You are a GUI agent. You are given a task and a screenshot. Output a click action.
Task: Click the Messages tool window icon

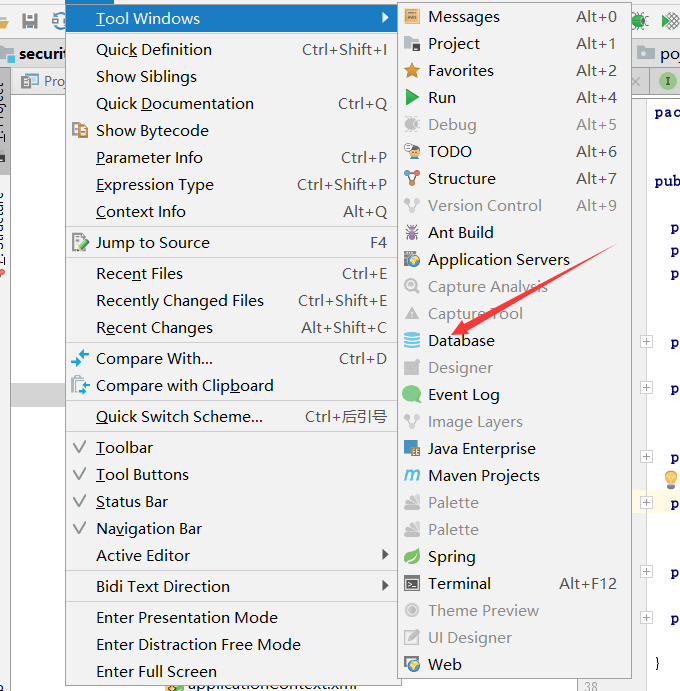pos(412,17)
